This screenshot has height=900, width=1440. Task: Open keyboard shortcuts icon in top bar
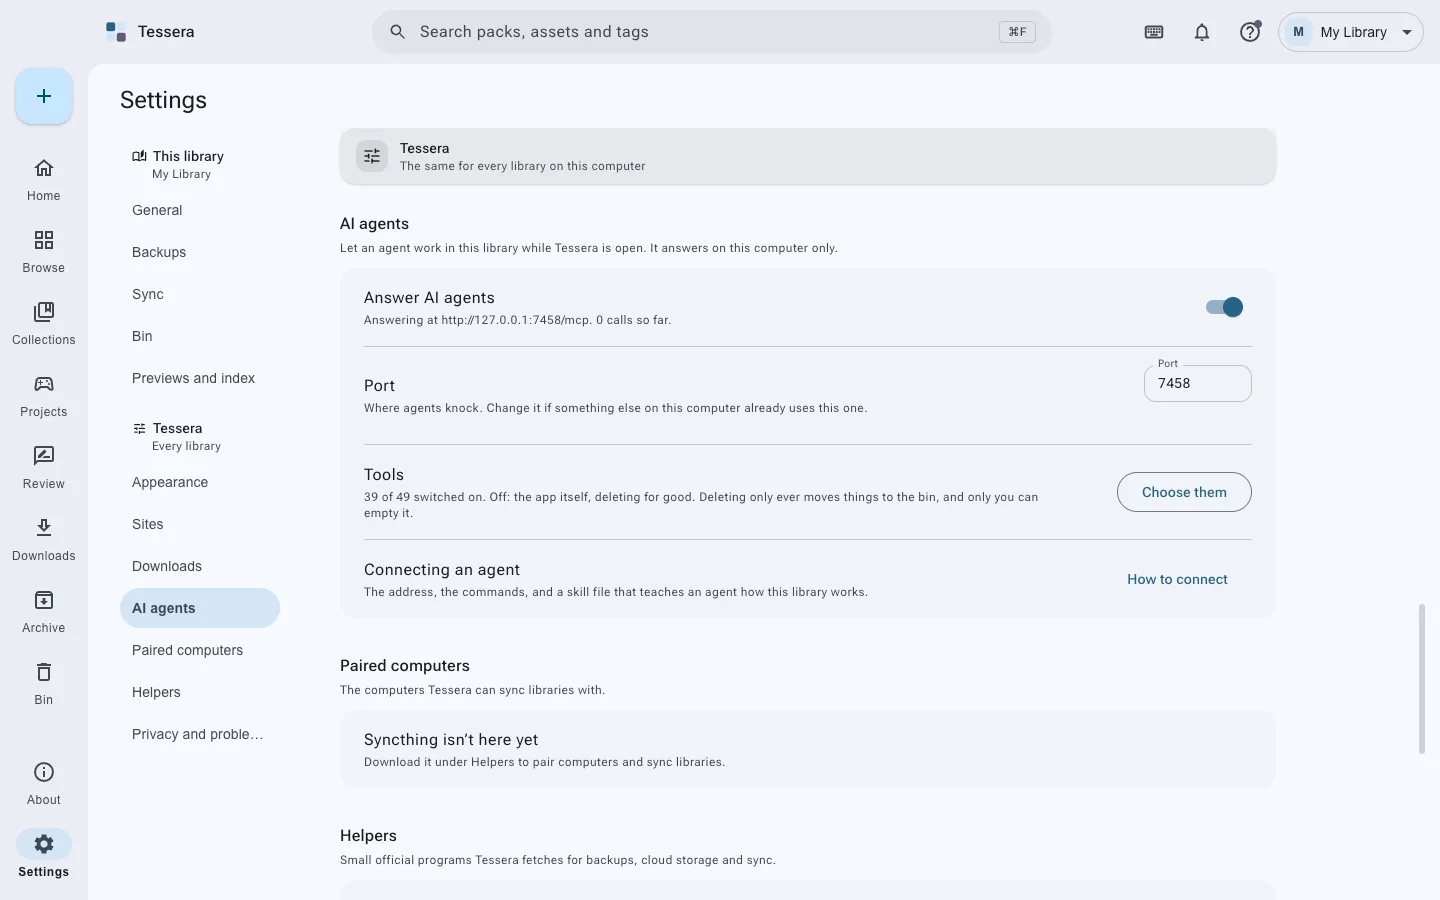click(1154, 32)
